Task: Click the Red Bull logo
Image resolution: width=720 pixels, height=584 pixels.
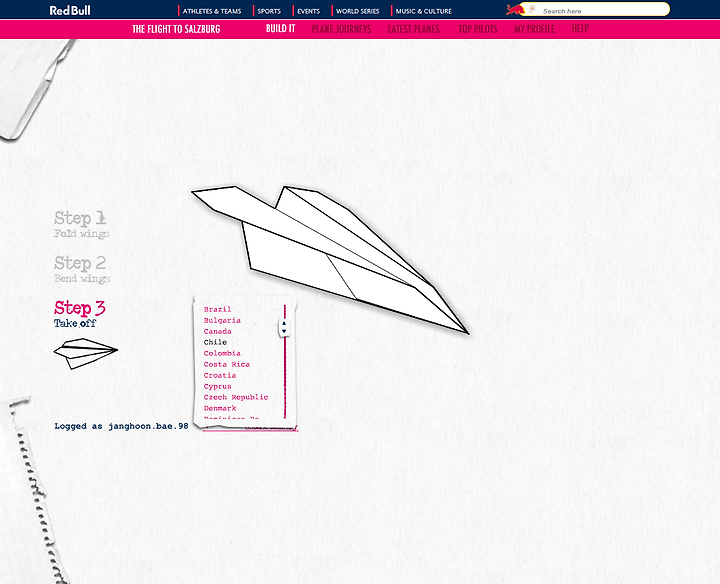Action: (x=70, y=10)
